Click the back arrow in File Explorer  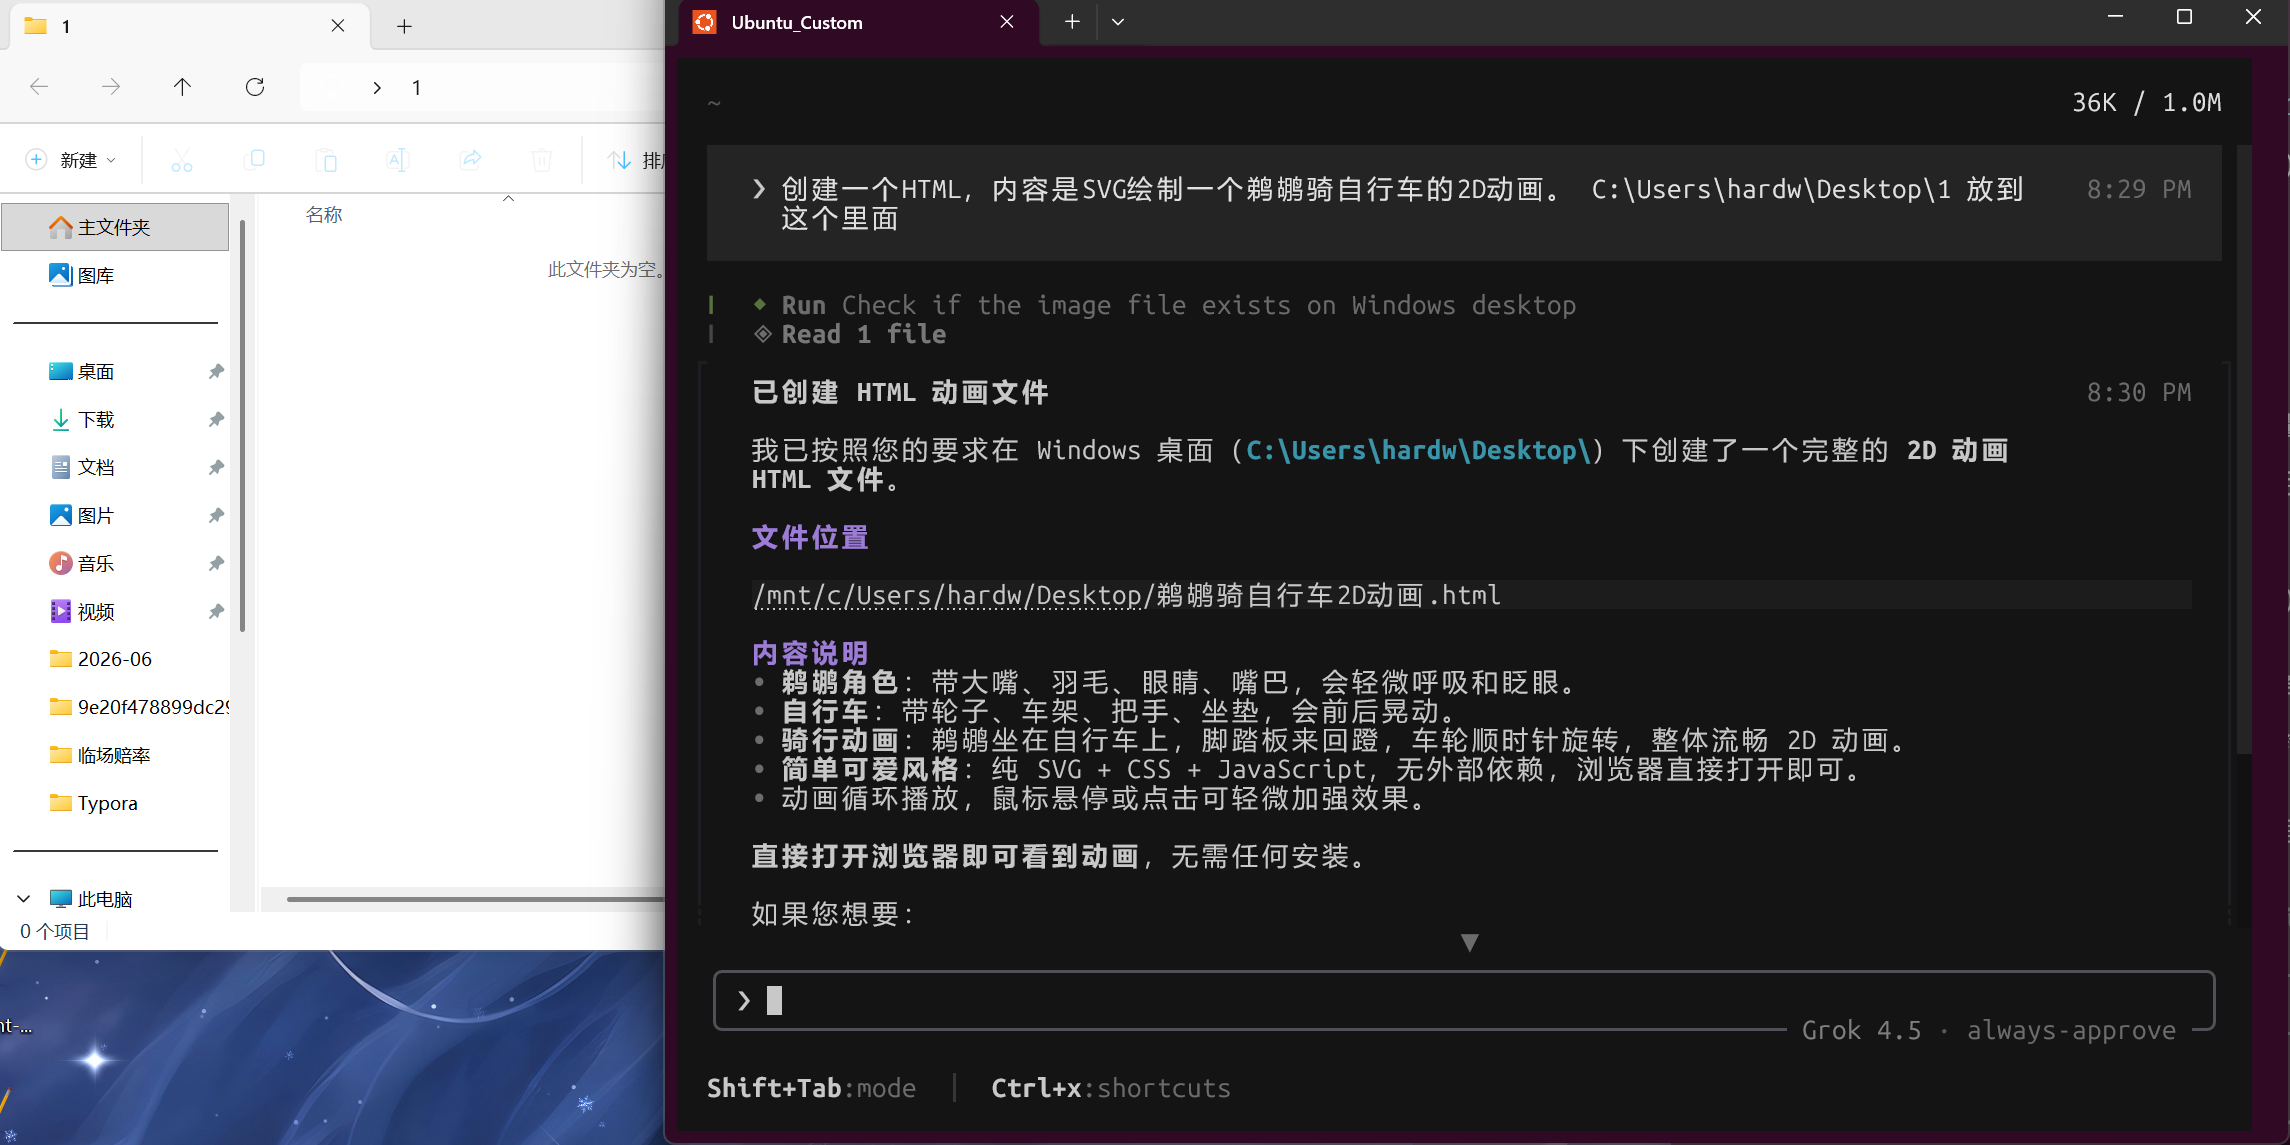(39, 87)
